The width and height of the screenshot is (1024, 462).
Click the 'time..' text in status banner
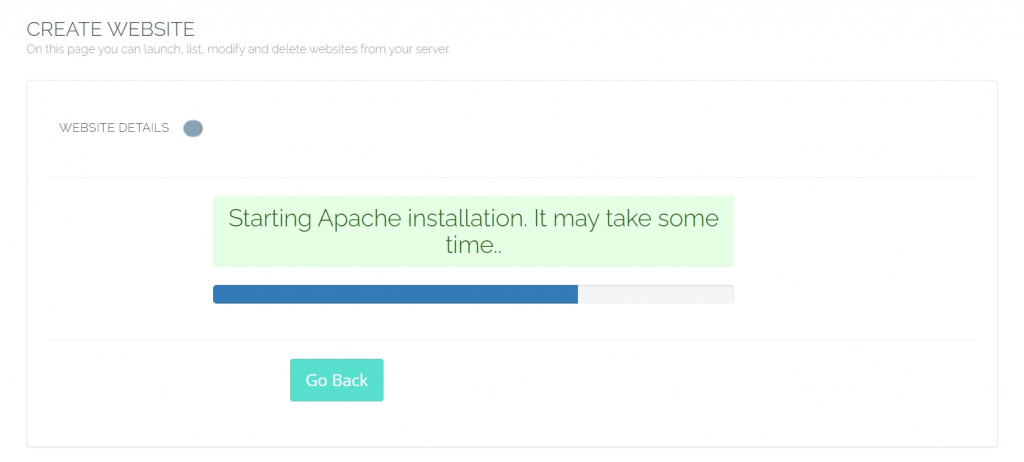pos(473,245)
